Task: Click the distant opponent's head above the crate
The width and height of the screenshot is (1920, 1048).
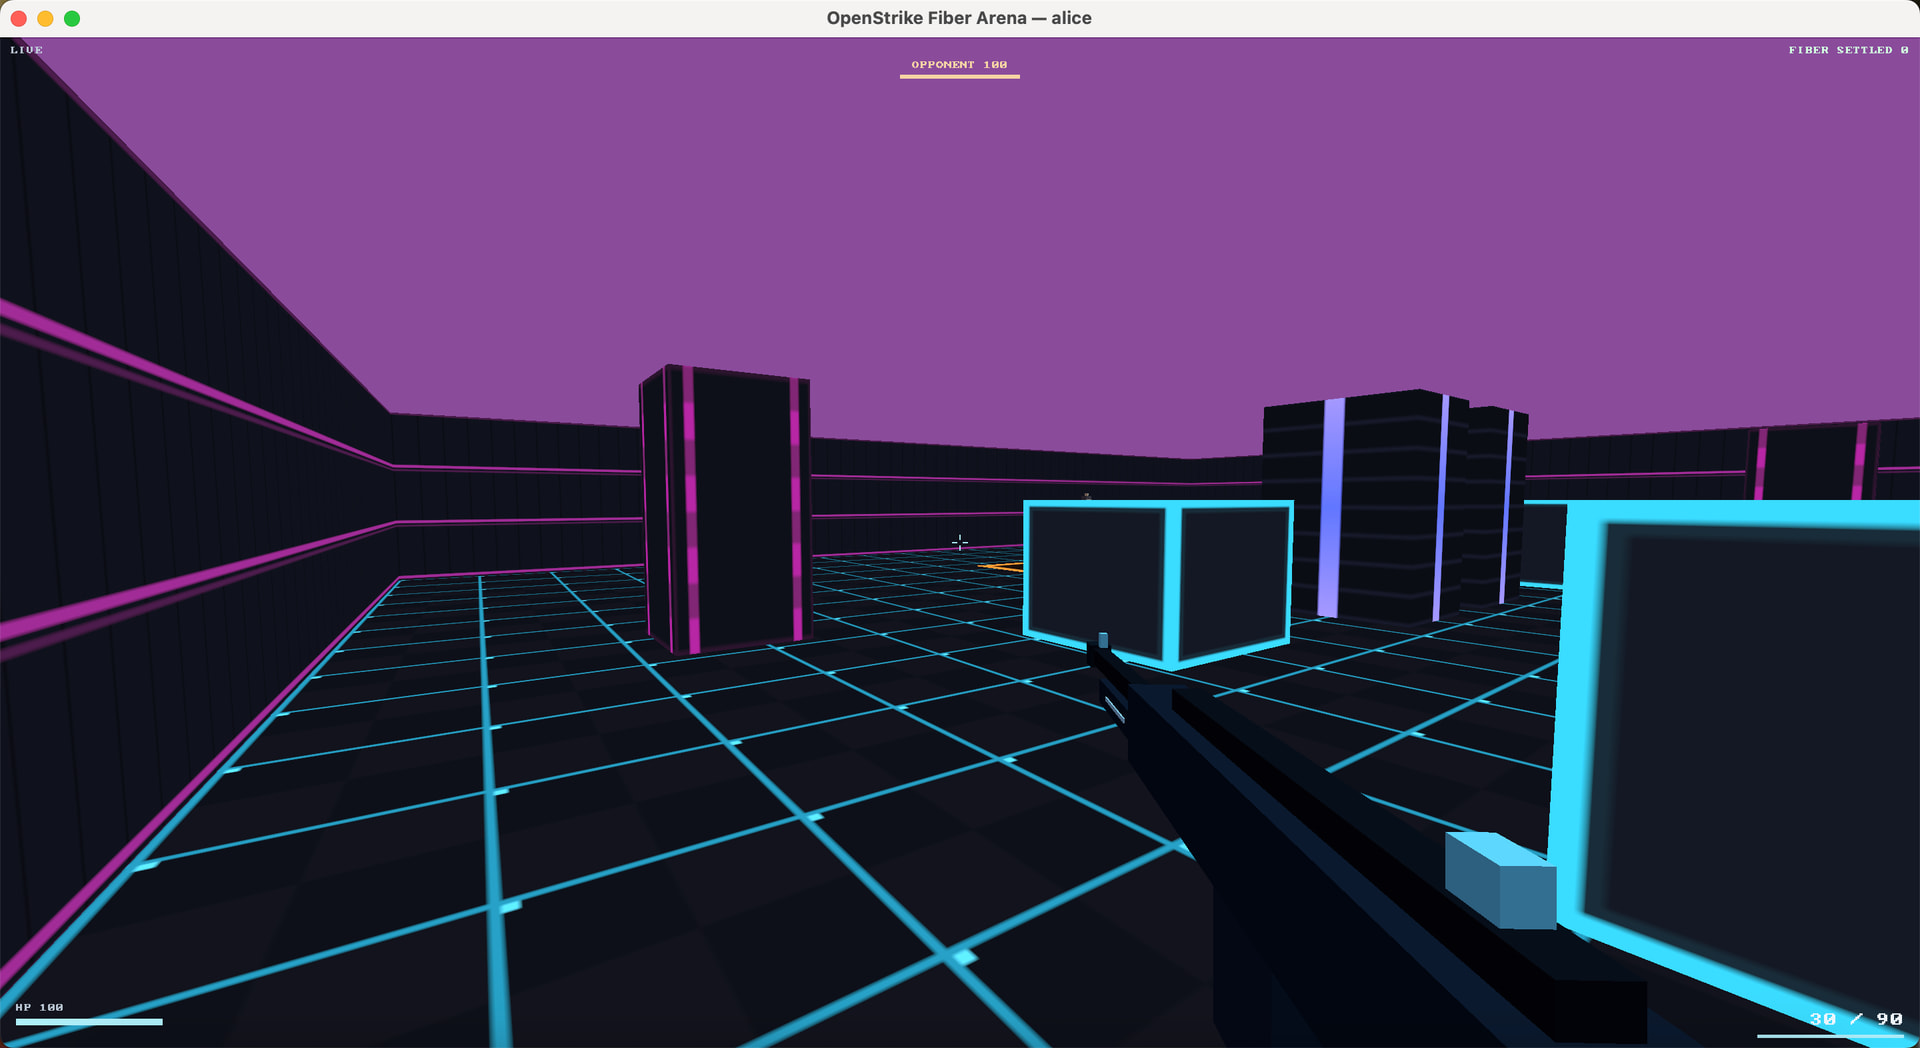Action: (x=1087, y=495)
